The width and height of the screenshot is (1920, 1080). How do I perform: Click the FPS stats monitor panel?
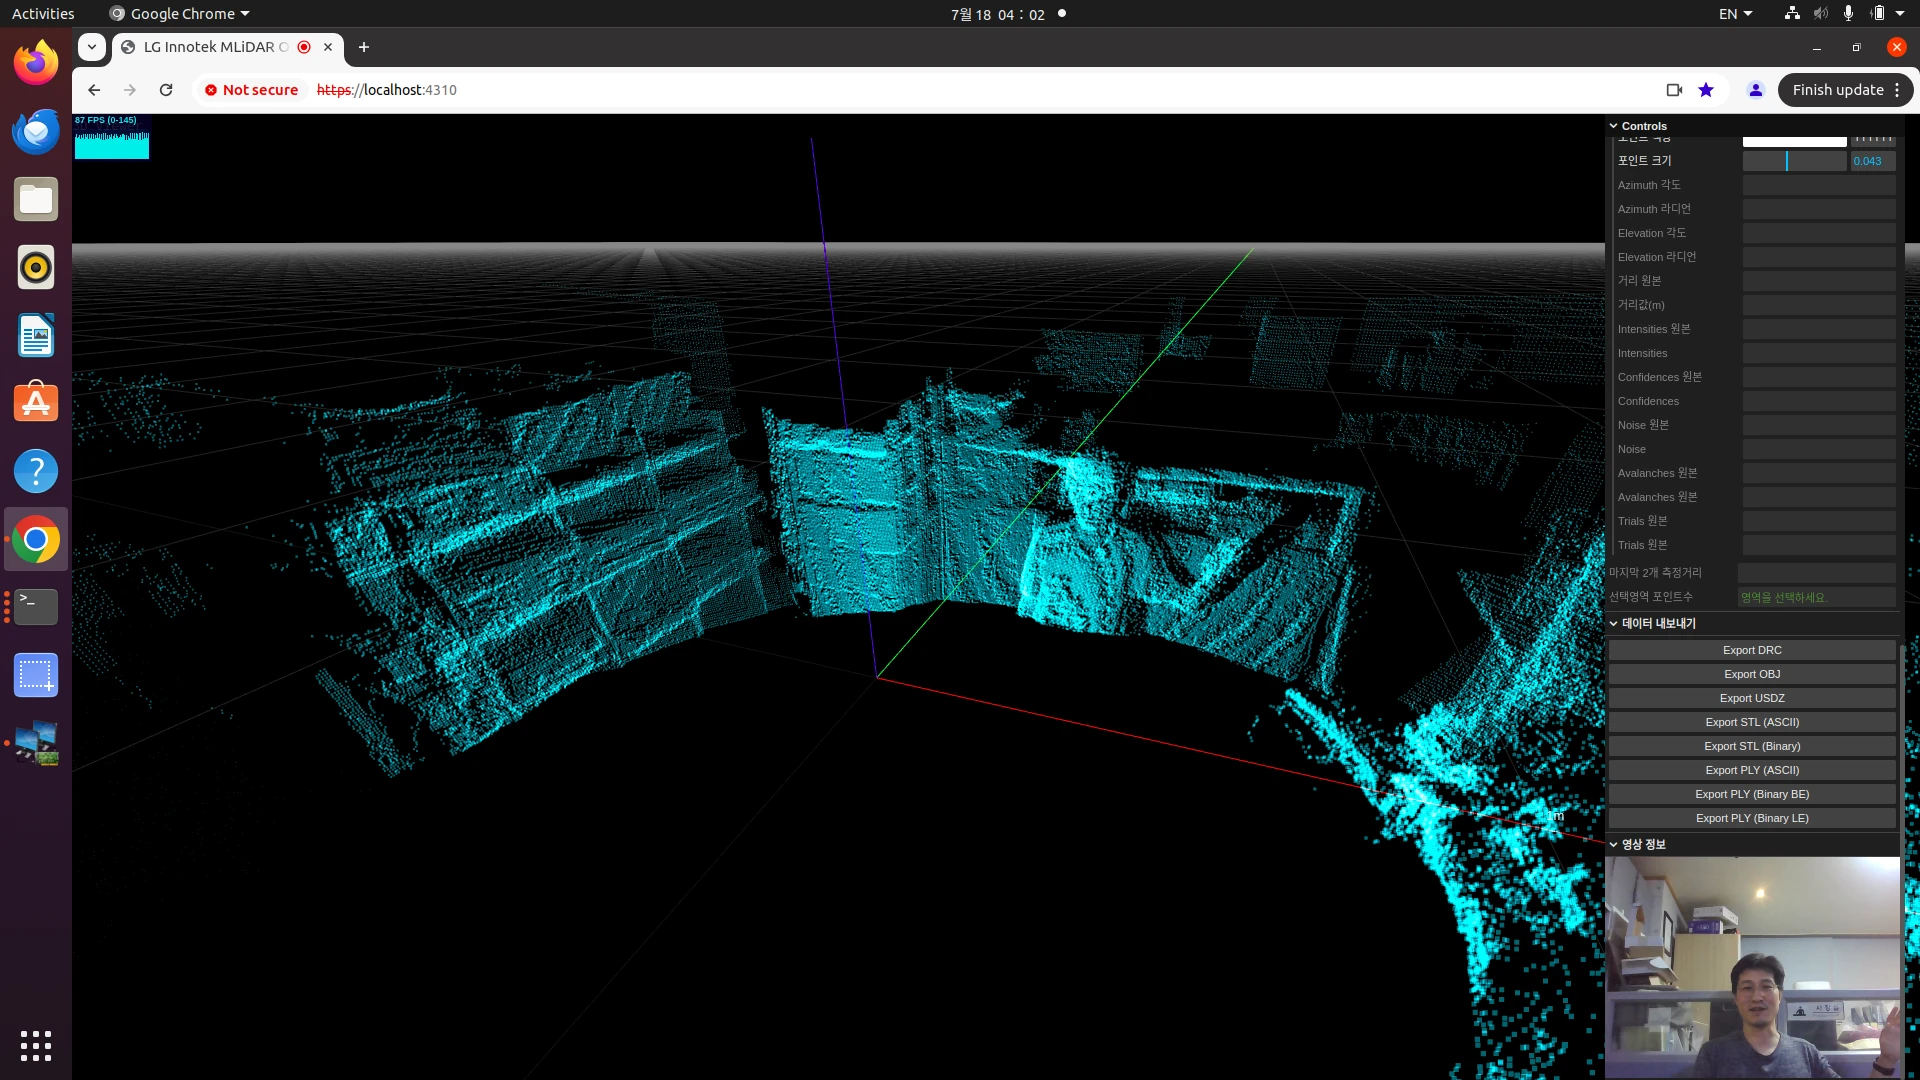tap(112, 136)
